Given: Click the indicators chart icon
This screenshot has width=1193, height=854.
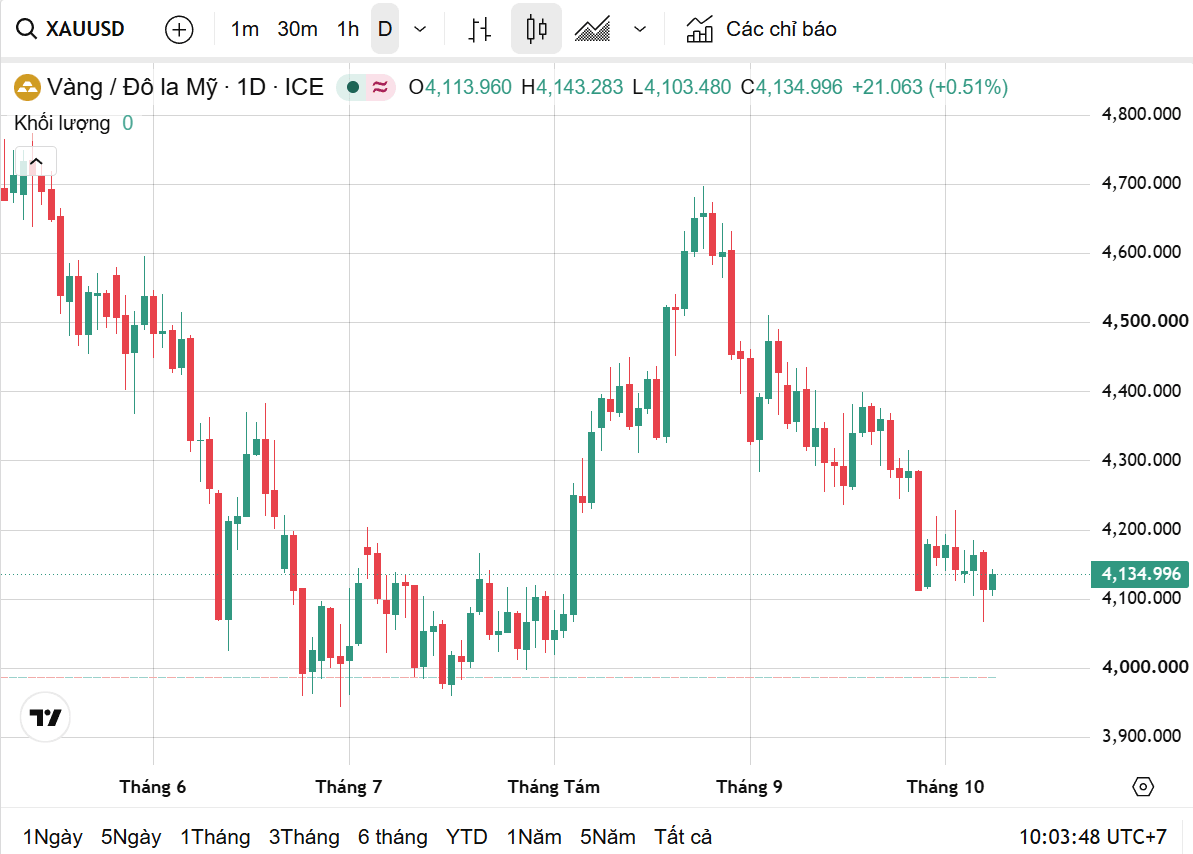Looking at the screenshot, I should (x=699, y=29).
